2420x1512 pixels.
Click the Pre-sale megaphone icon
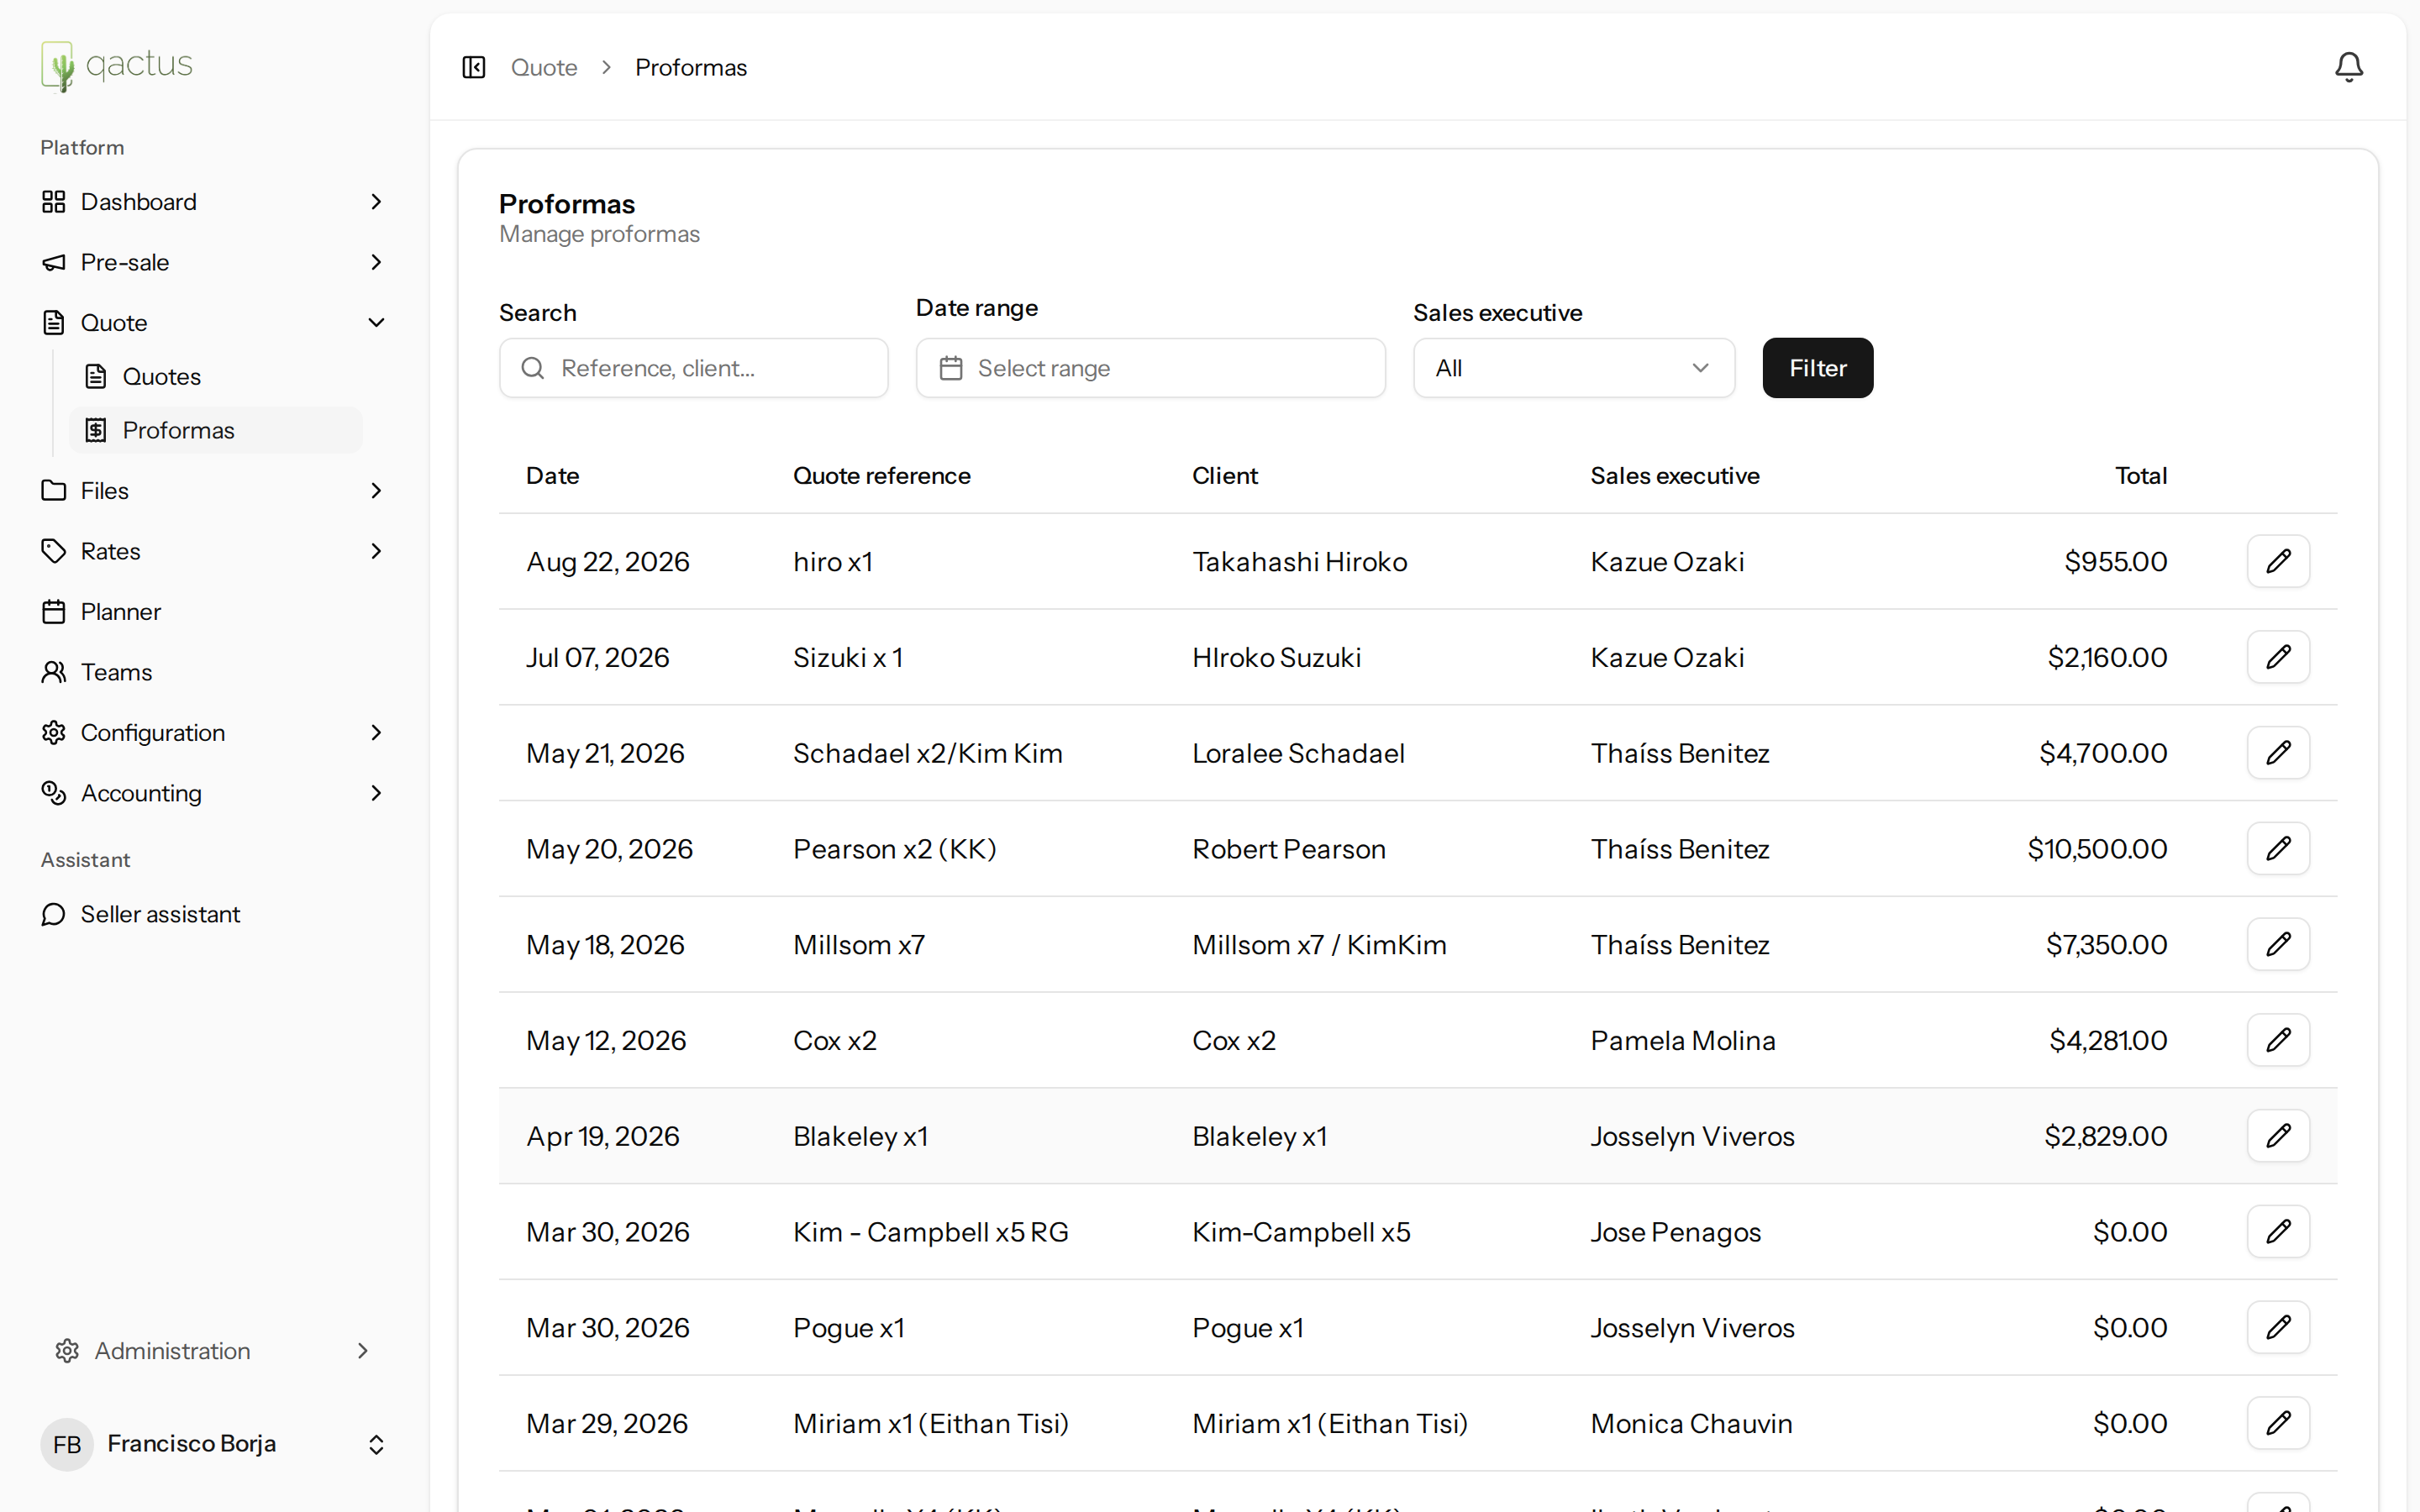[x=54, y=262]
